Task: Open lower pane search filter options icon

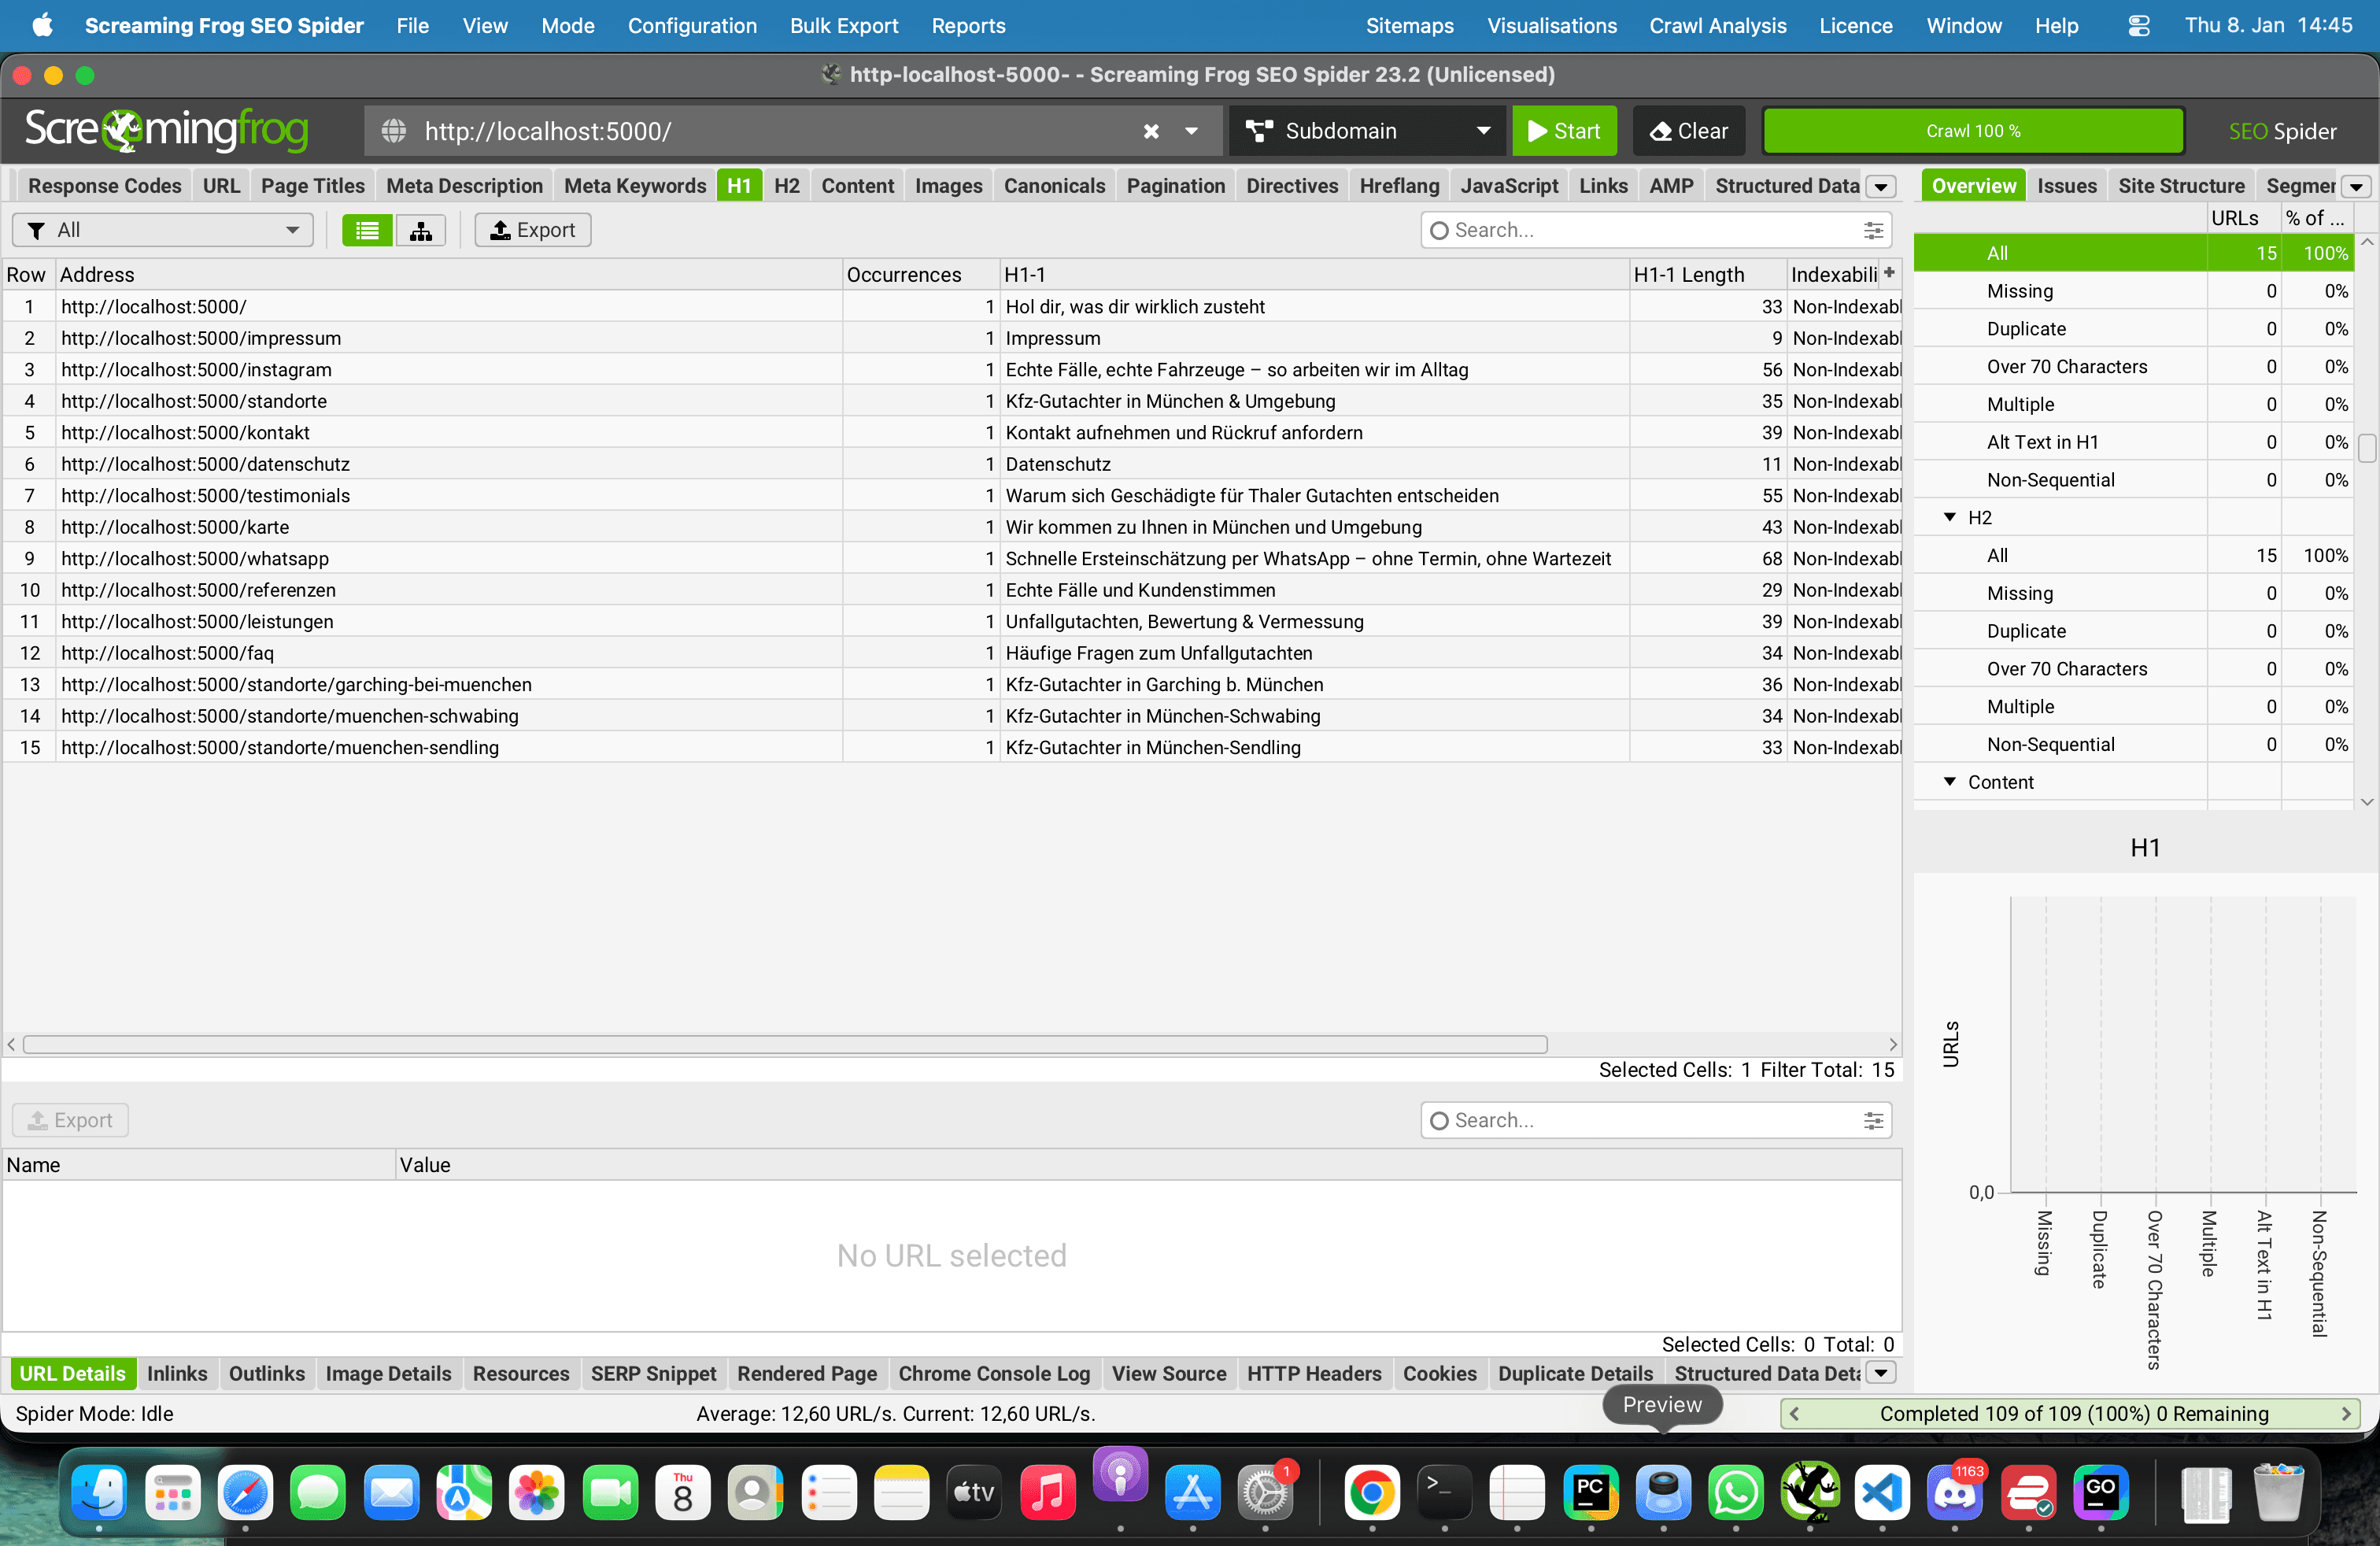Action: (x=1873, y=1120)
